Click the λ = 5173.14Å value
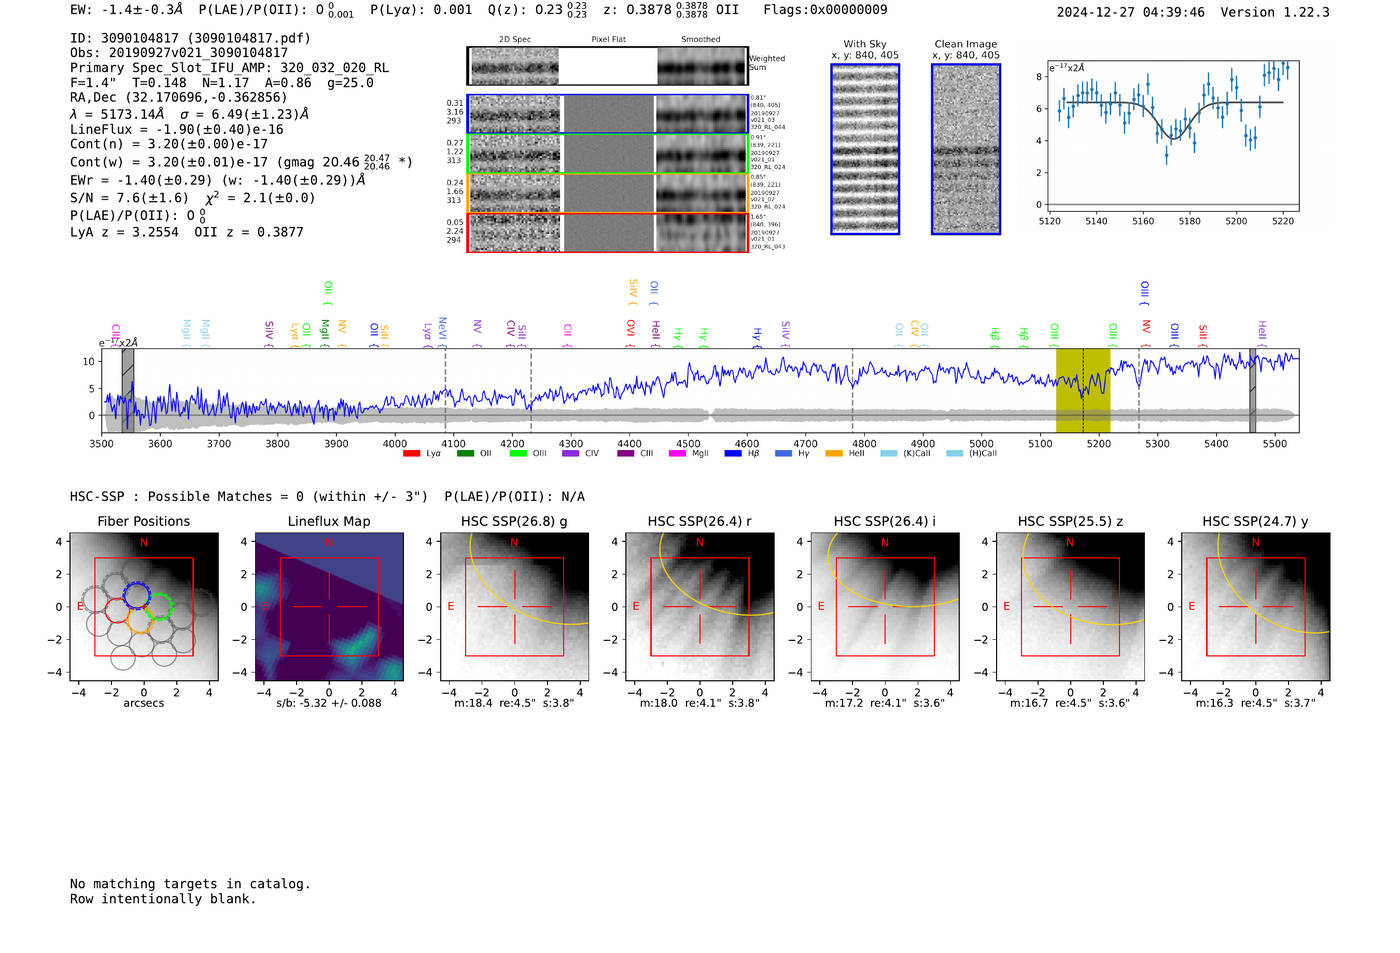 118,114
